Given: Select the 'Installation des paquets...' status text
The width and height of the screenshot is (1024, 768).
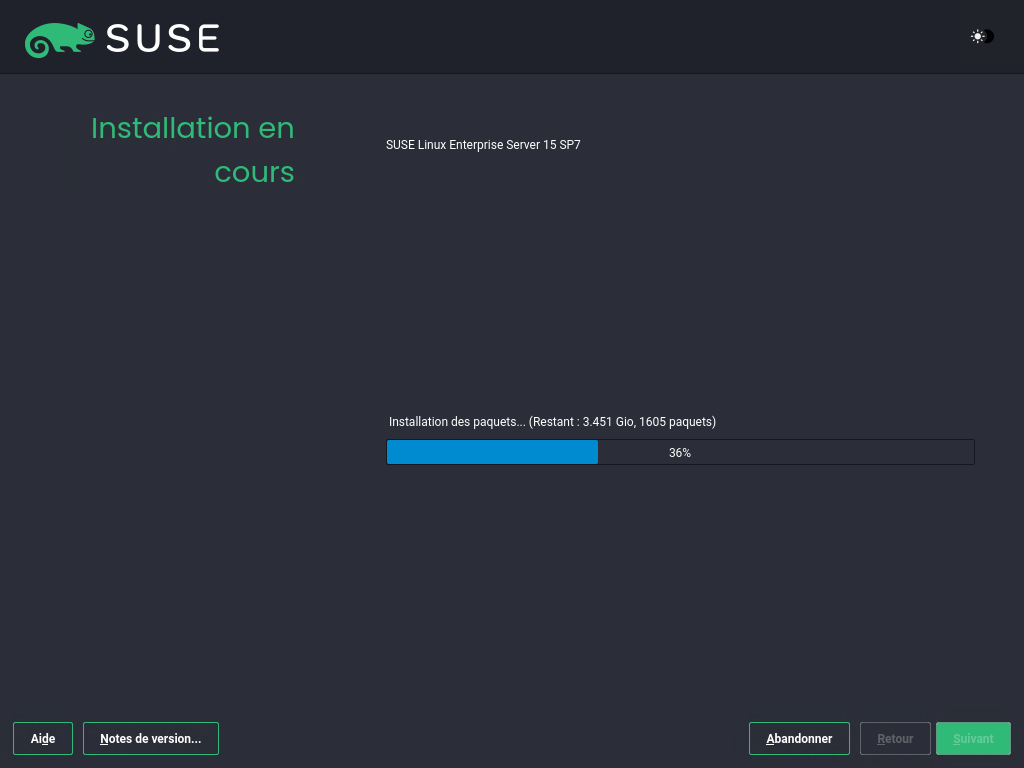Looking at the screenshot, I should (x=552, y=422).
